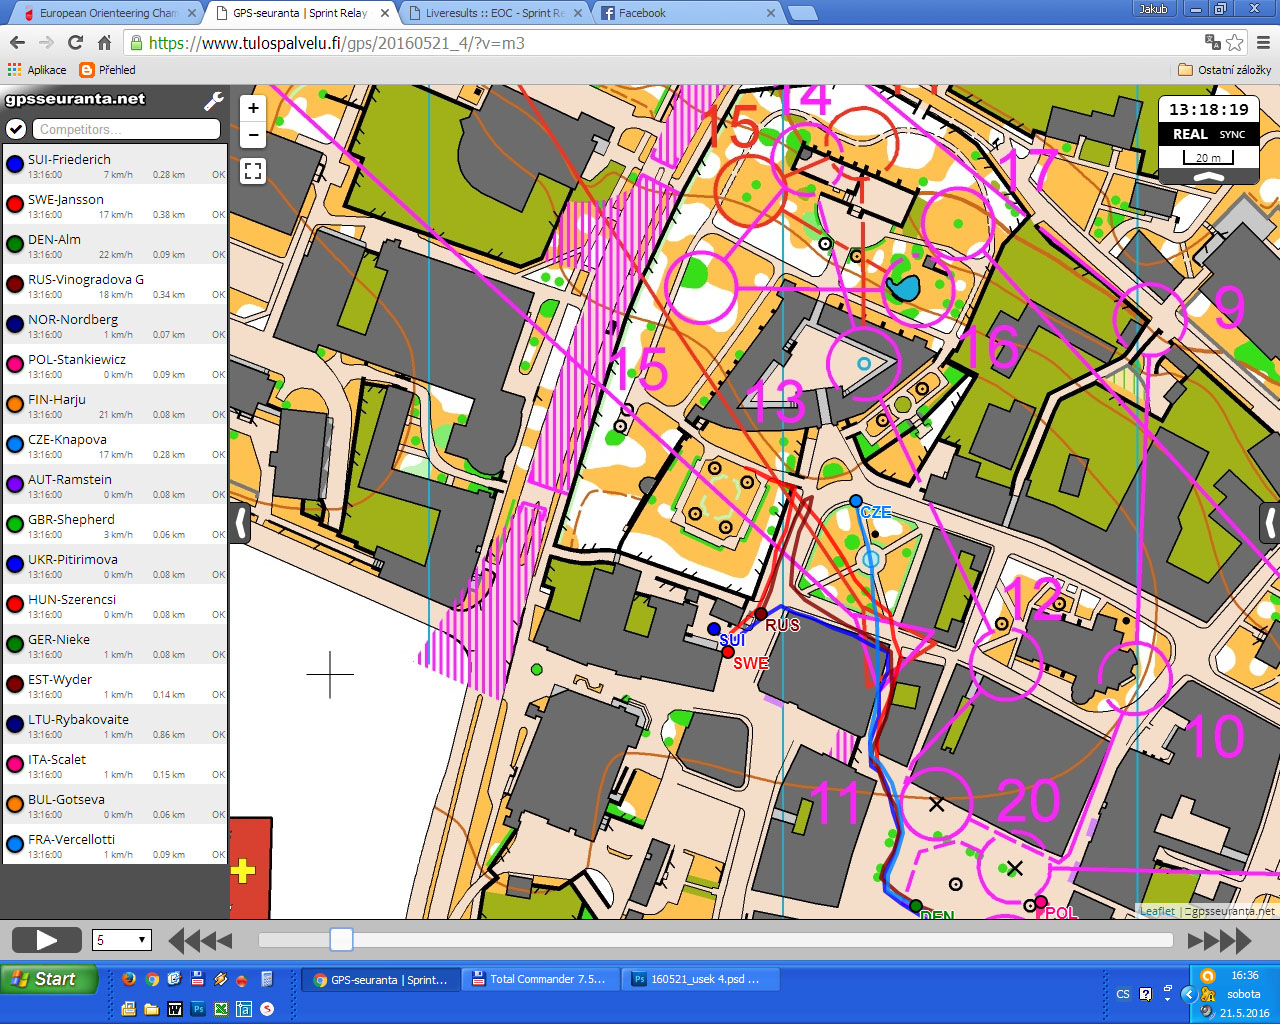Screen dimensions: 1280x1024
Task: Open the playback speed dropdown
Action: (x=121, y=940)
